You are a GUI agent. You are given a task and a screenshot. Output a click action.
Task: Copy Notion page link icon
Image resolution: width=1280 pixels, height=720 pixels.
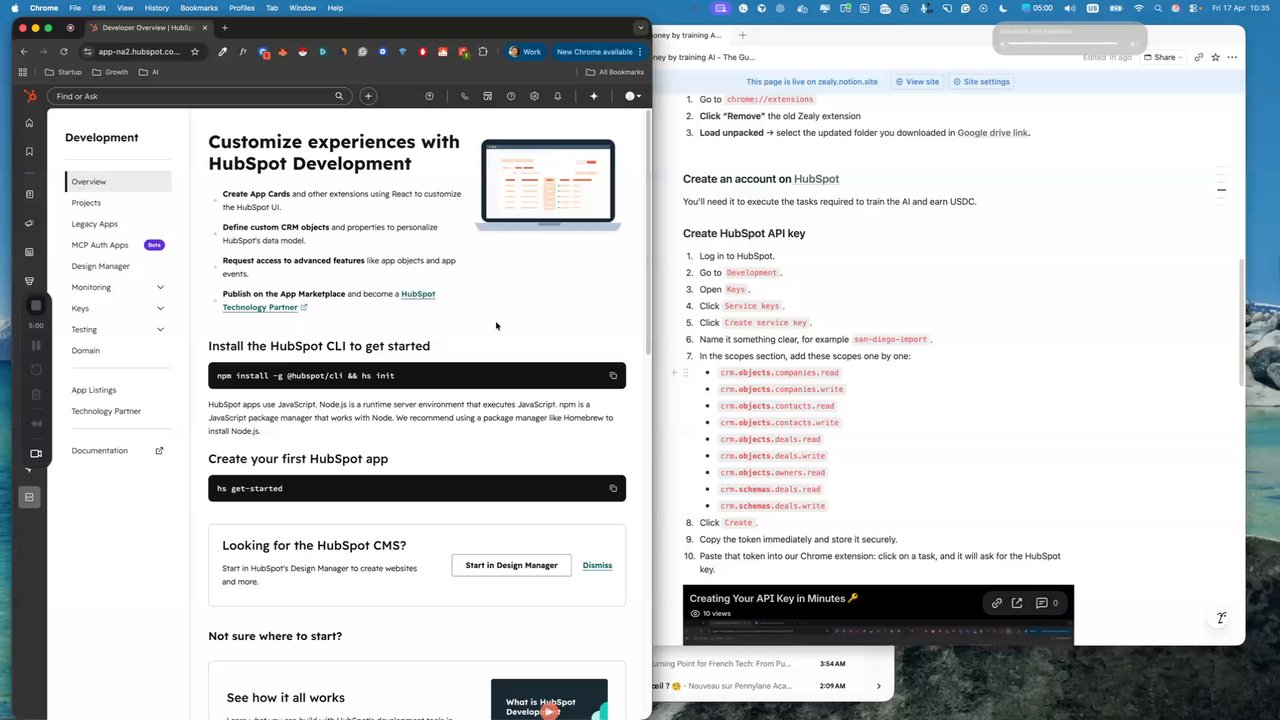pos(1199,57)
